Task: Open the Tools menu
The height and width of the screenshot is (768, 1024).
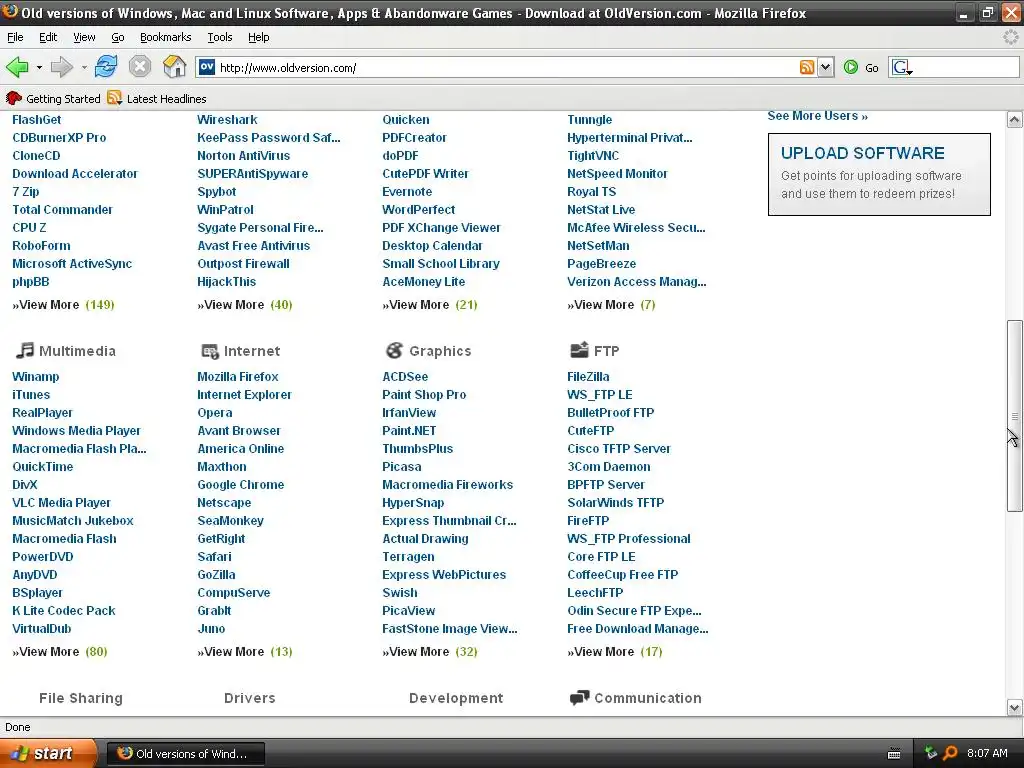Action: (219, 37)
